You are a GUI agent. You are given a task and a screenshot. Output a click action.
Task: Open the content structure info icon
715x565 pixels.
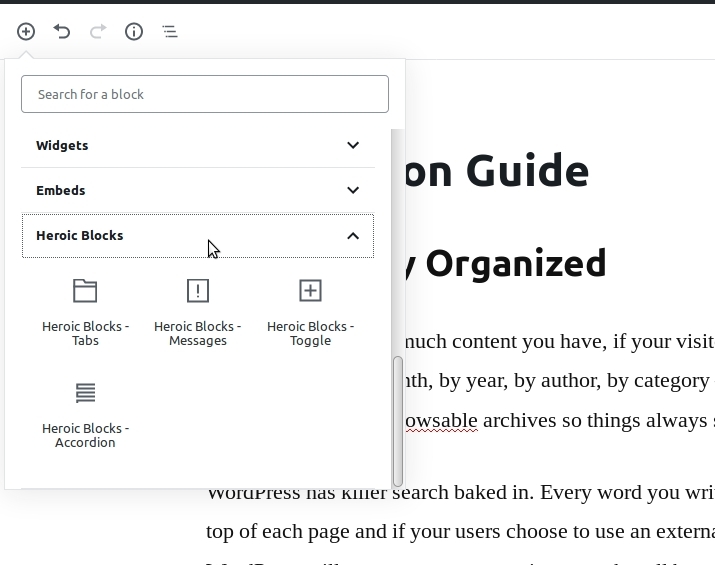point(134,31)
